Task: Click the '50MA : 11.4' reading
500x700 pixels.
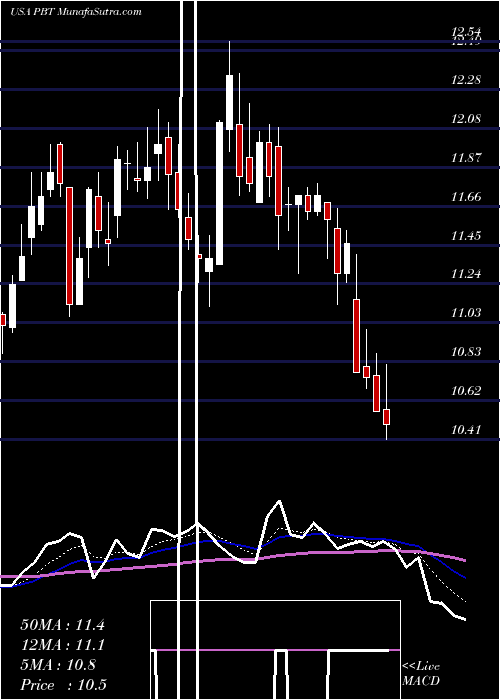Action: coord(62,625)
